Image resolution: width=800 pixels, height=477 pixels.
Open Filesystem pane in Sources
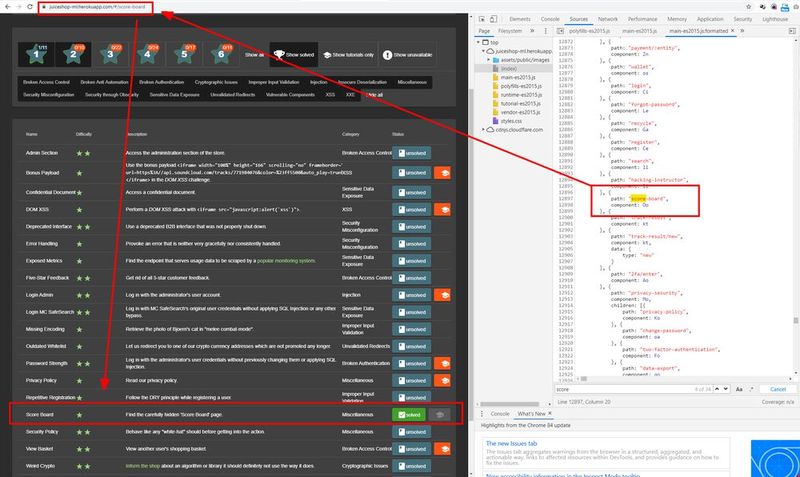point(510,31)
